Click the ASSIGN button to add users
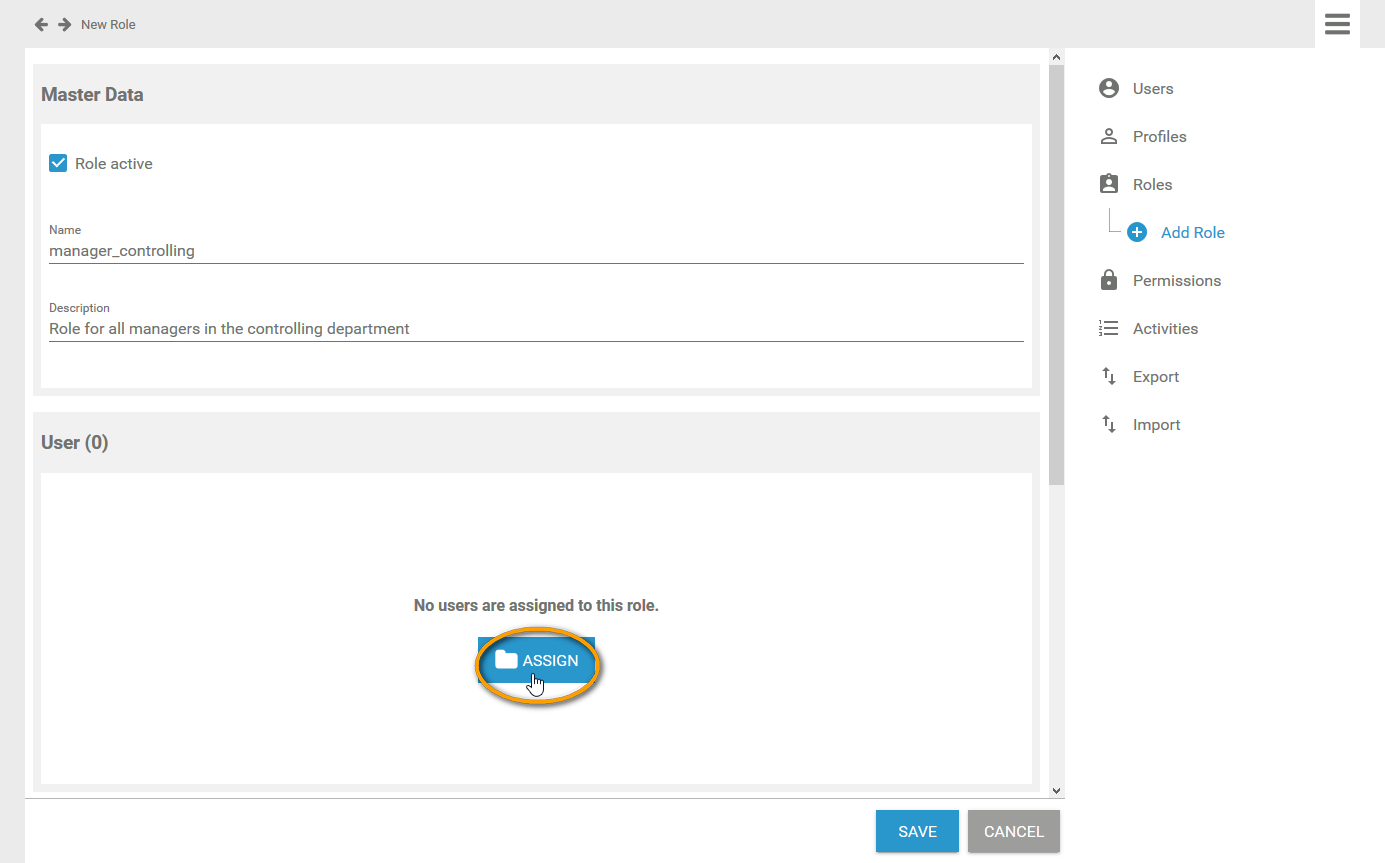Screen dimensions: 1385x863 [537, 661]
